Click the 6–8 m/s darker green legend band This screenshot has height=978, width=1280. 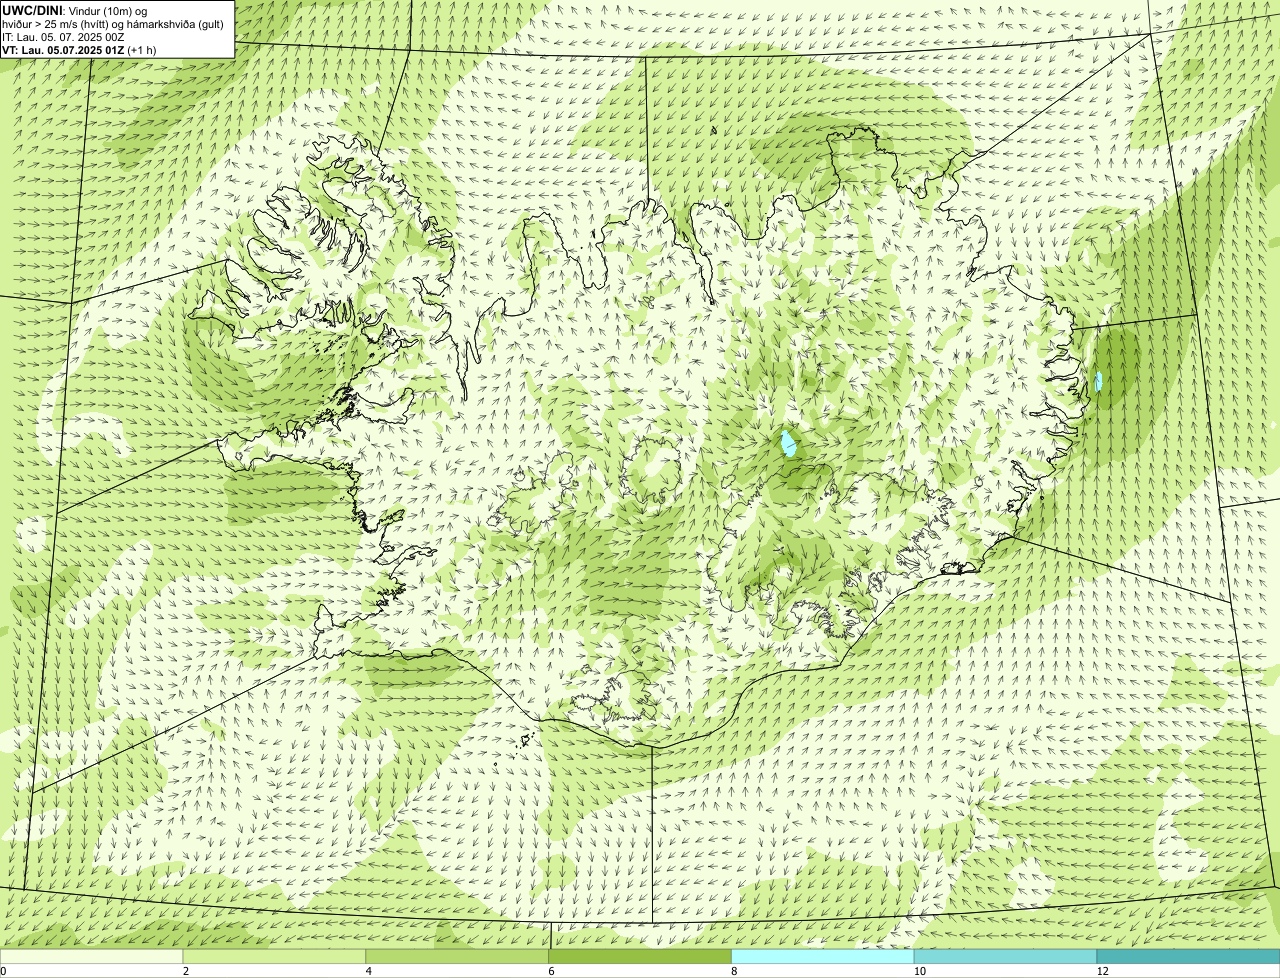(x=641, y=957)
